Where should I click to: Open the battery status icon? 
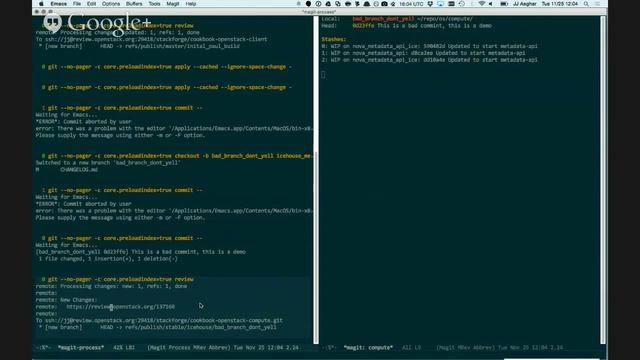[x=504, y=4]
